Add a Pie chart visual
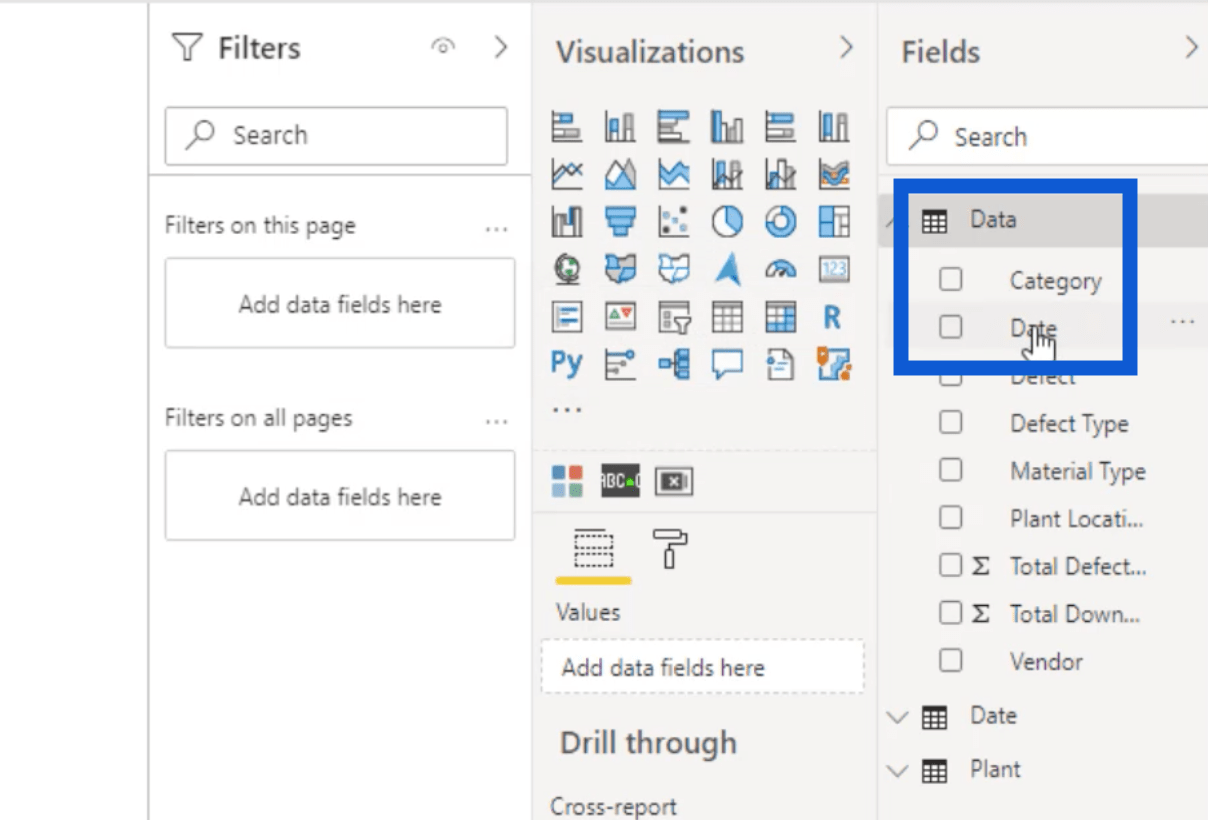Viewport: 1208px width, 820px height. coord(727,221)
